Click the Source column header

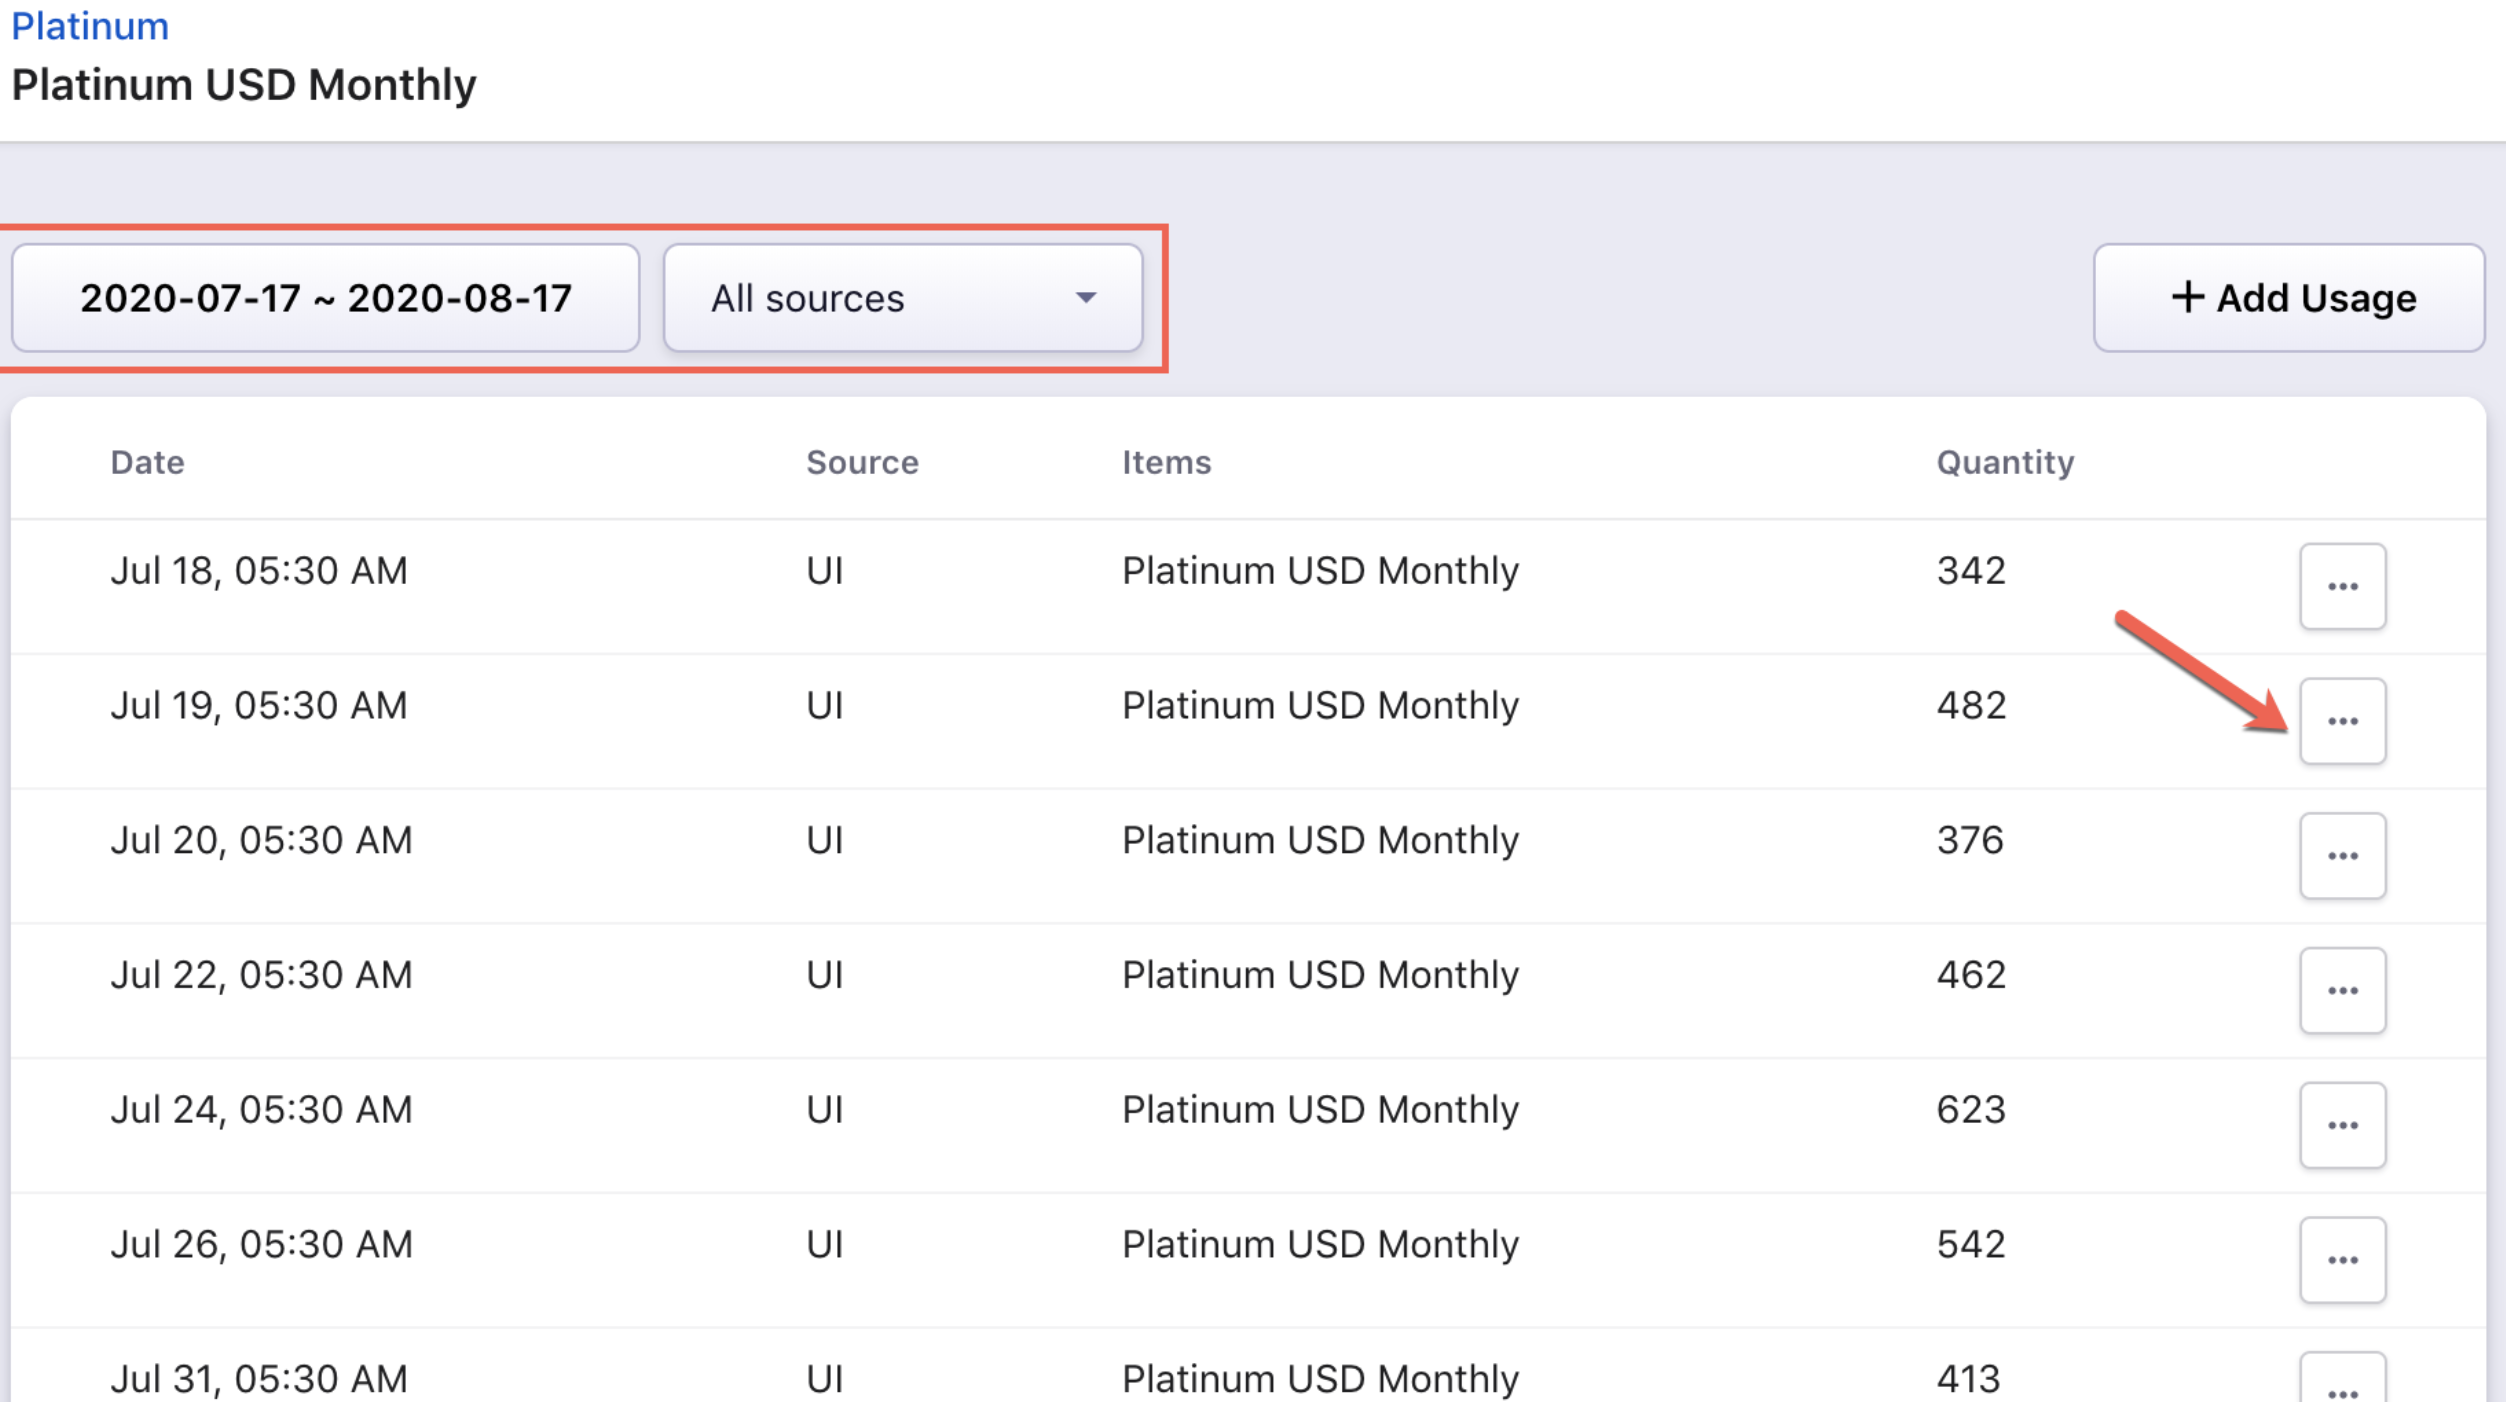click(x=862, y=462)
